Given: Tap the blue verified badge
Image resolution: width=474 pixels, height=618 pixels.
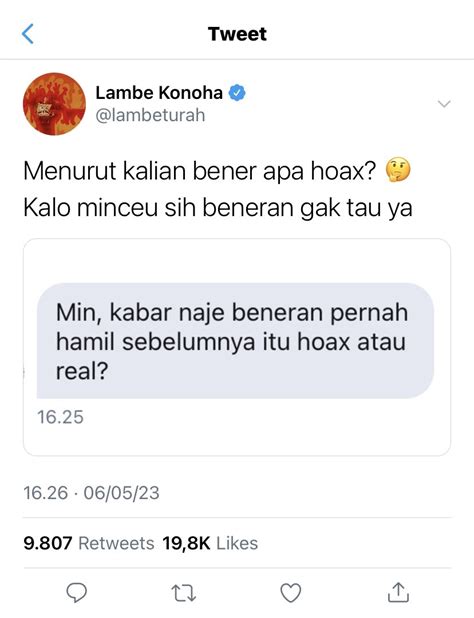Looking at the screenshot, I should click(x=237, y=93).
